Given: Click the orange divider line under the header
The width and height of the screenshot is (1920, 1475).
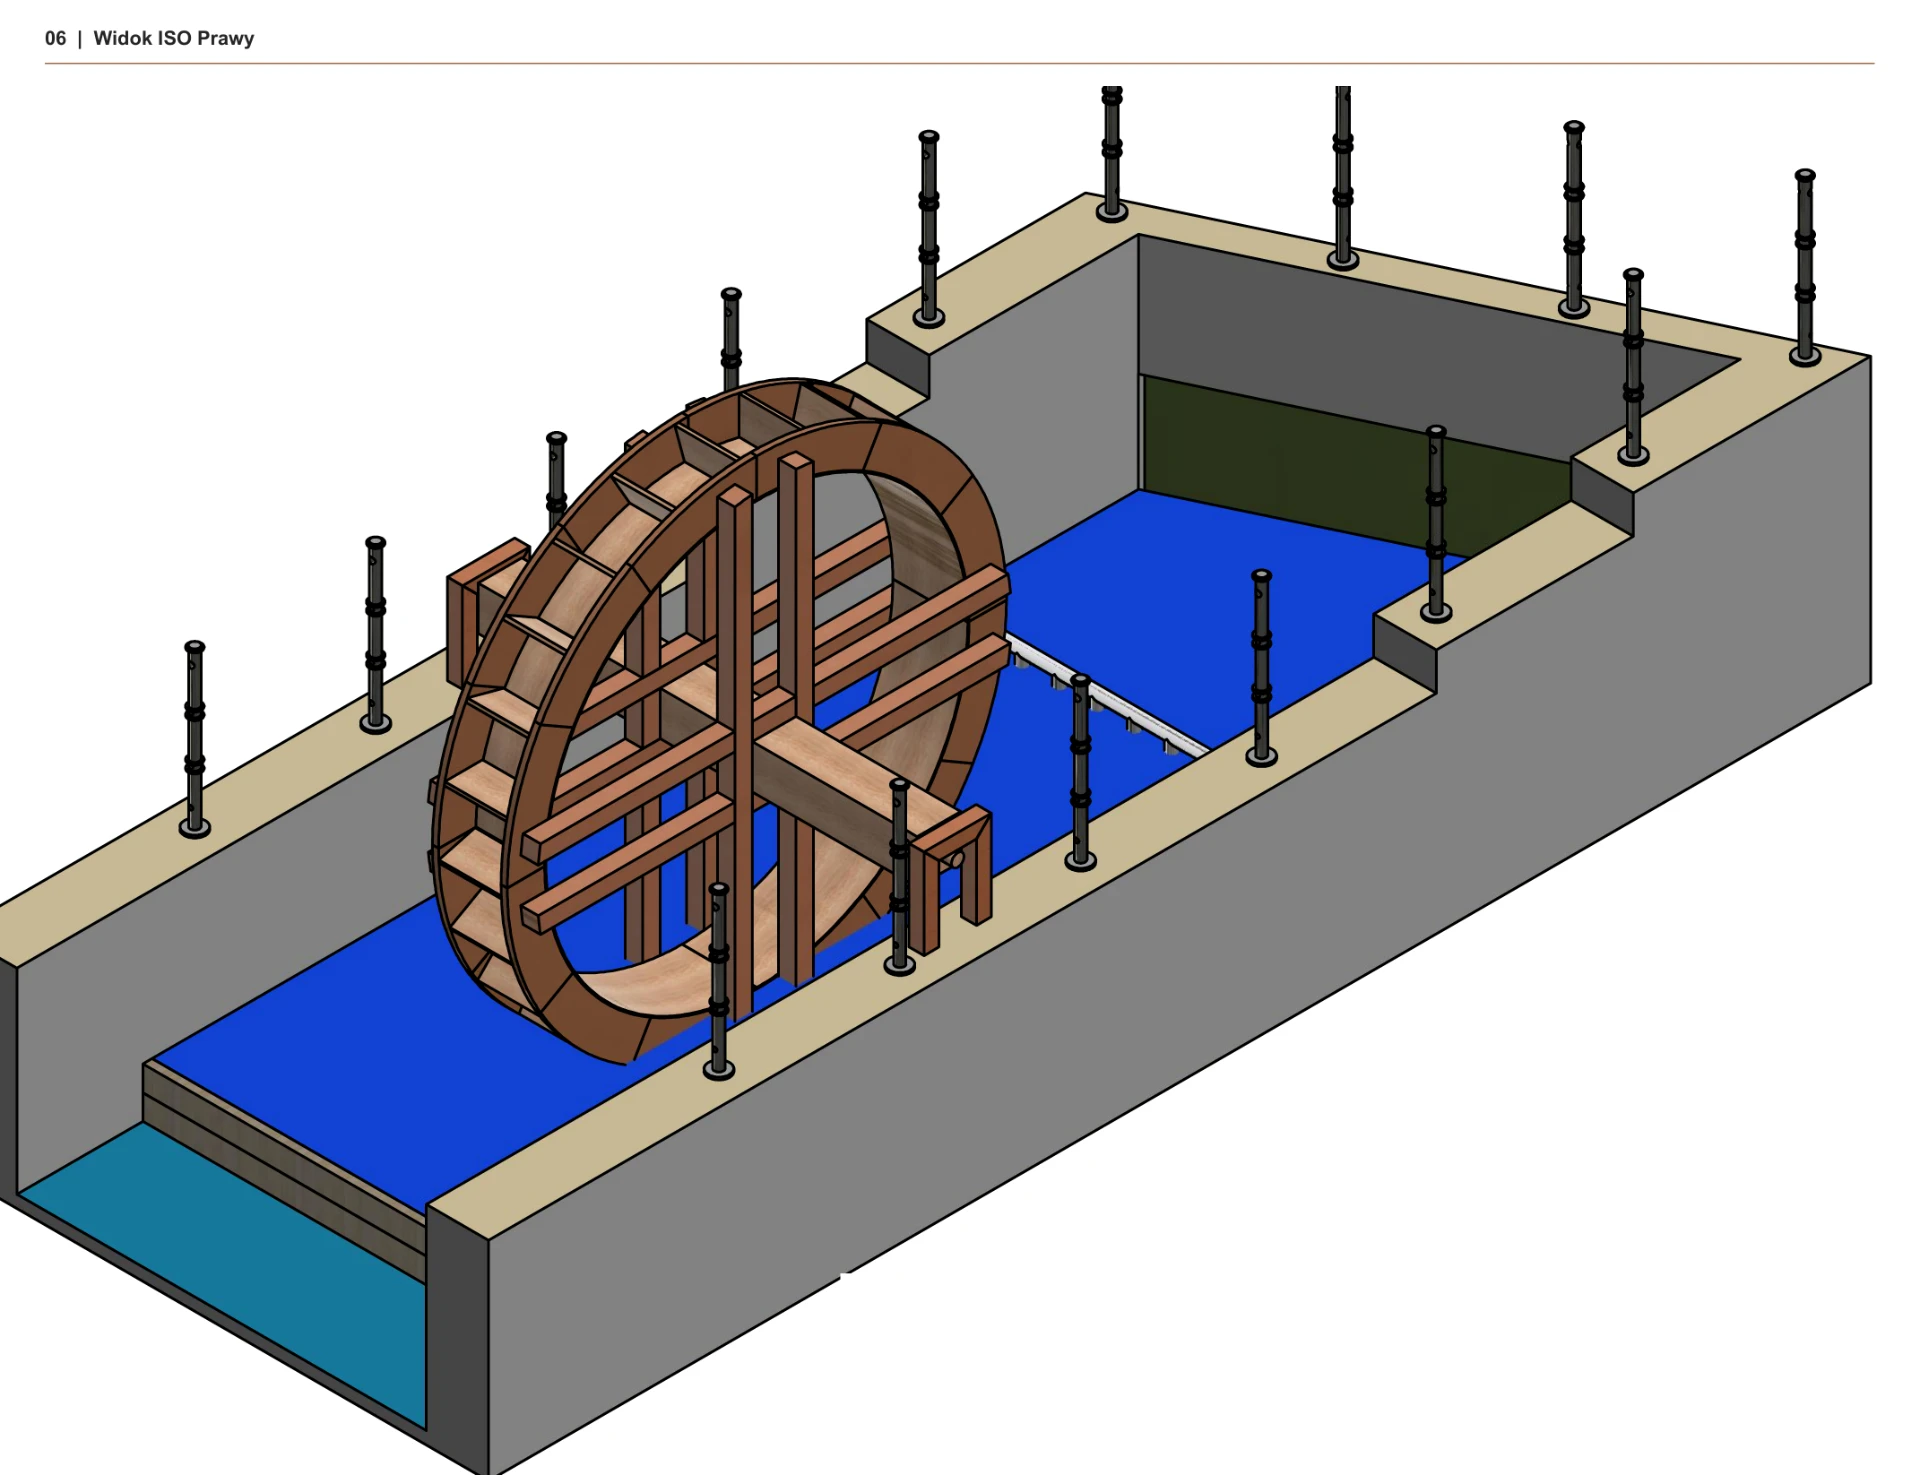Looking at the screenshot, I should coord(959,63).
